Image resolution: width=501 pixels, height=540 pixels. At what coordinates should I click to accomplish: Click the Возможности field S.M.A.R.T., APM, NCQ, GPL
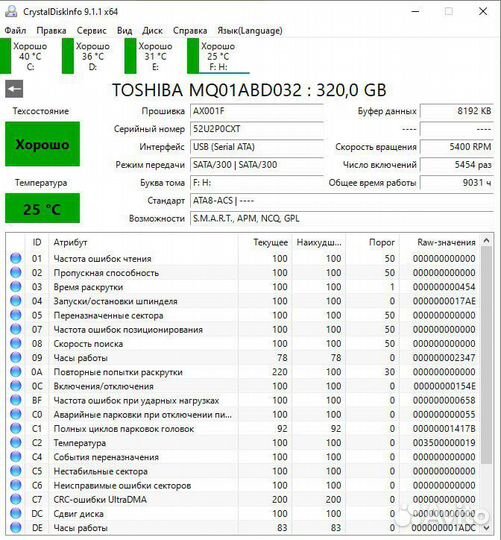(x=342, y=219)
